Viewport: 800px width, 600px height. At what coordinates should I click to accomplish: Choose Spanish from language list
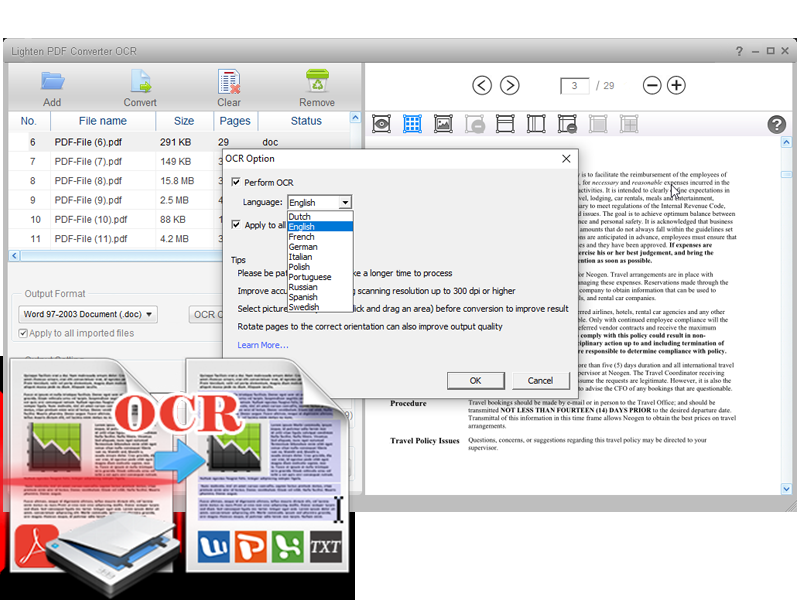coord(320,297)
